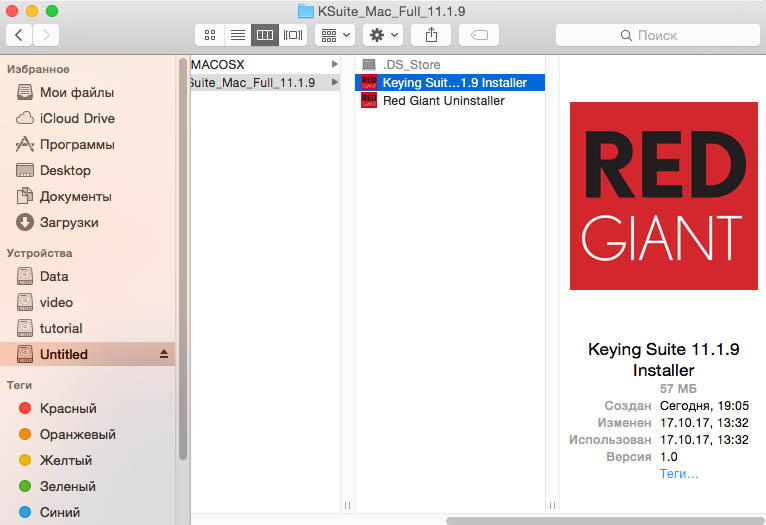Expand the Suite_Mac_Full_11.1.9 folder arrow
Image resolution: width=766 pixels, height=525 pixels.
pyautogui.click(x=335, y=82)
